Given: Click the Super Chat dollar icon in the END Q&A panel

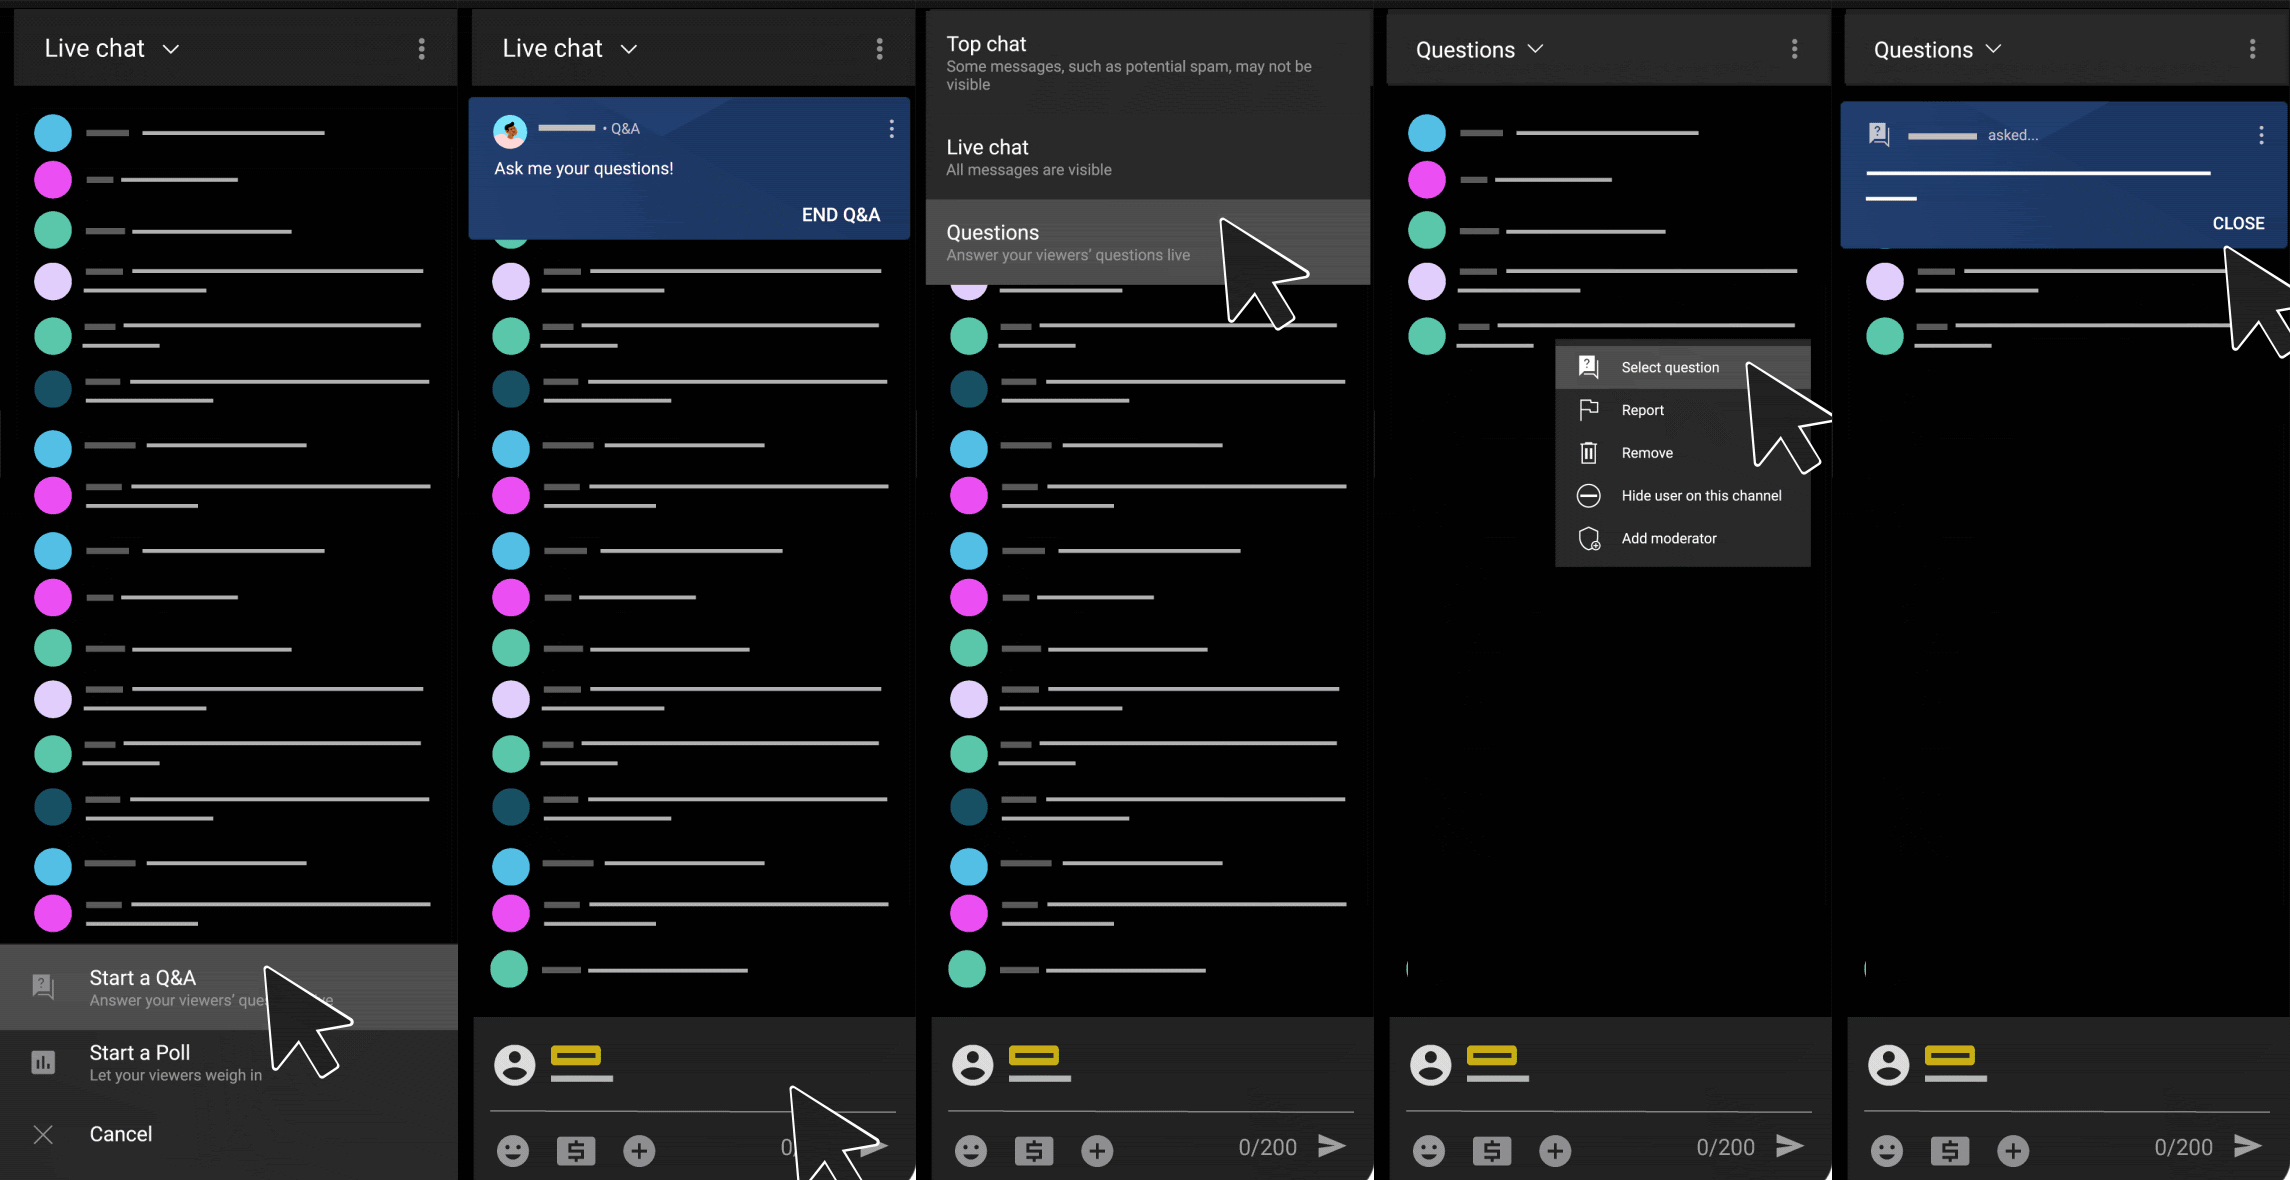Looking at the screenshot, I should (576, 1150).
